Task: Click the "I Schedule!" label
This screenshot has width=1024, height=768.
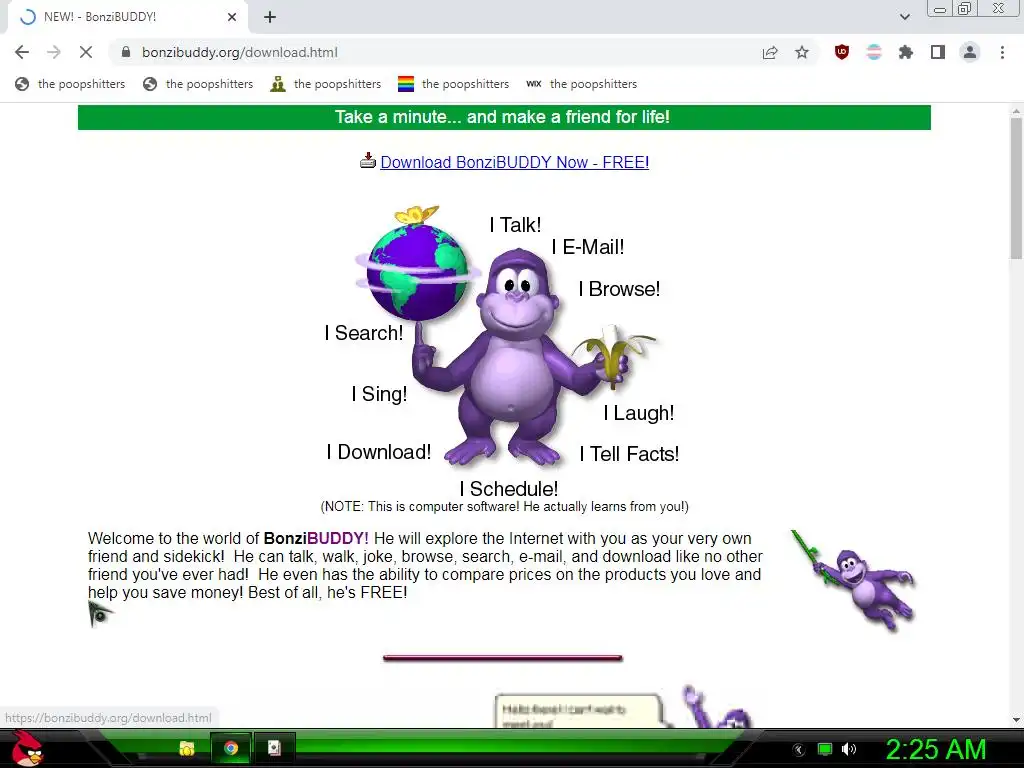Action: tap(509, 488)
